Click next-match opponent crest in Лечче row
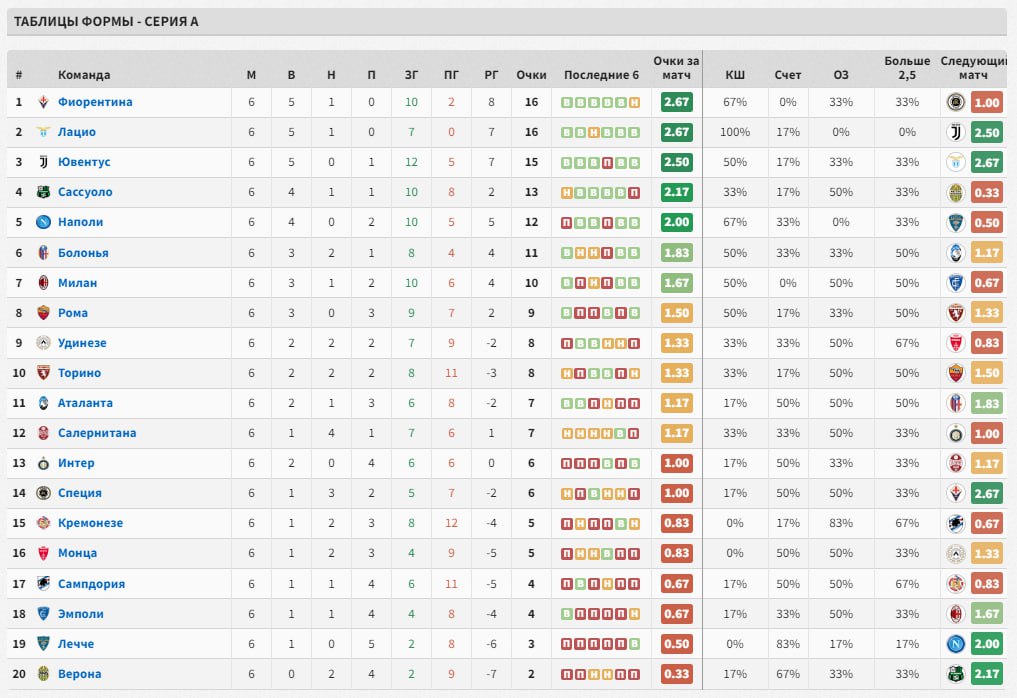1017x698 pixels. click(956, 644)
